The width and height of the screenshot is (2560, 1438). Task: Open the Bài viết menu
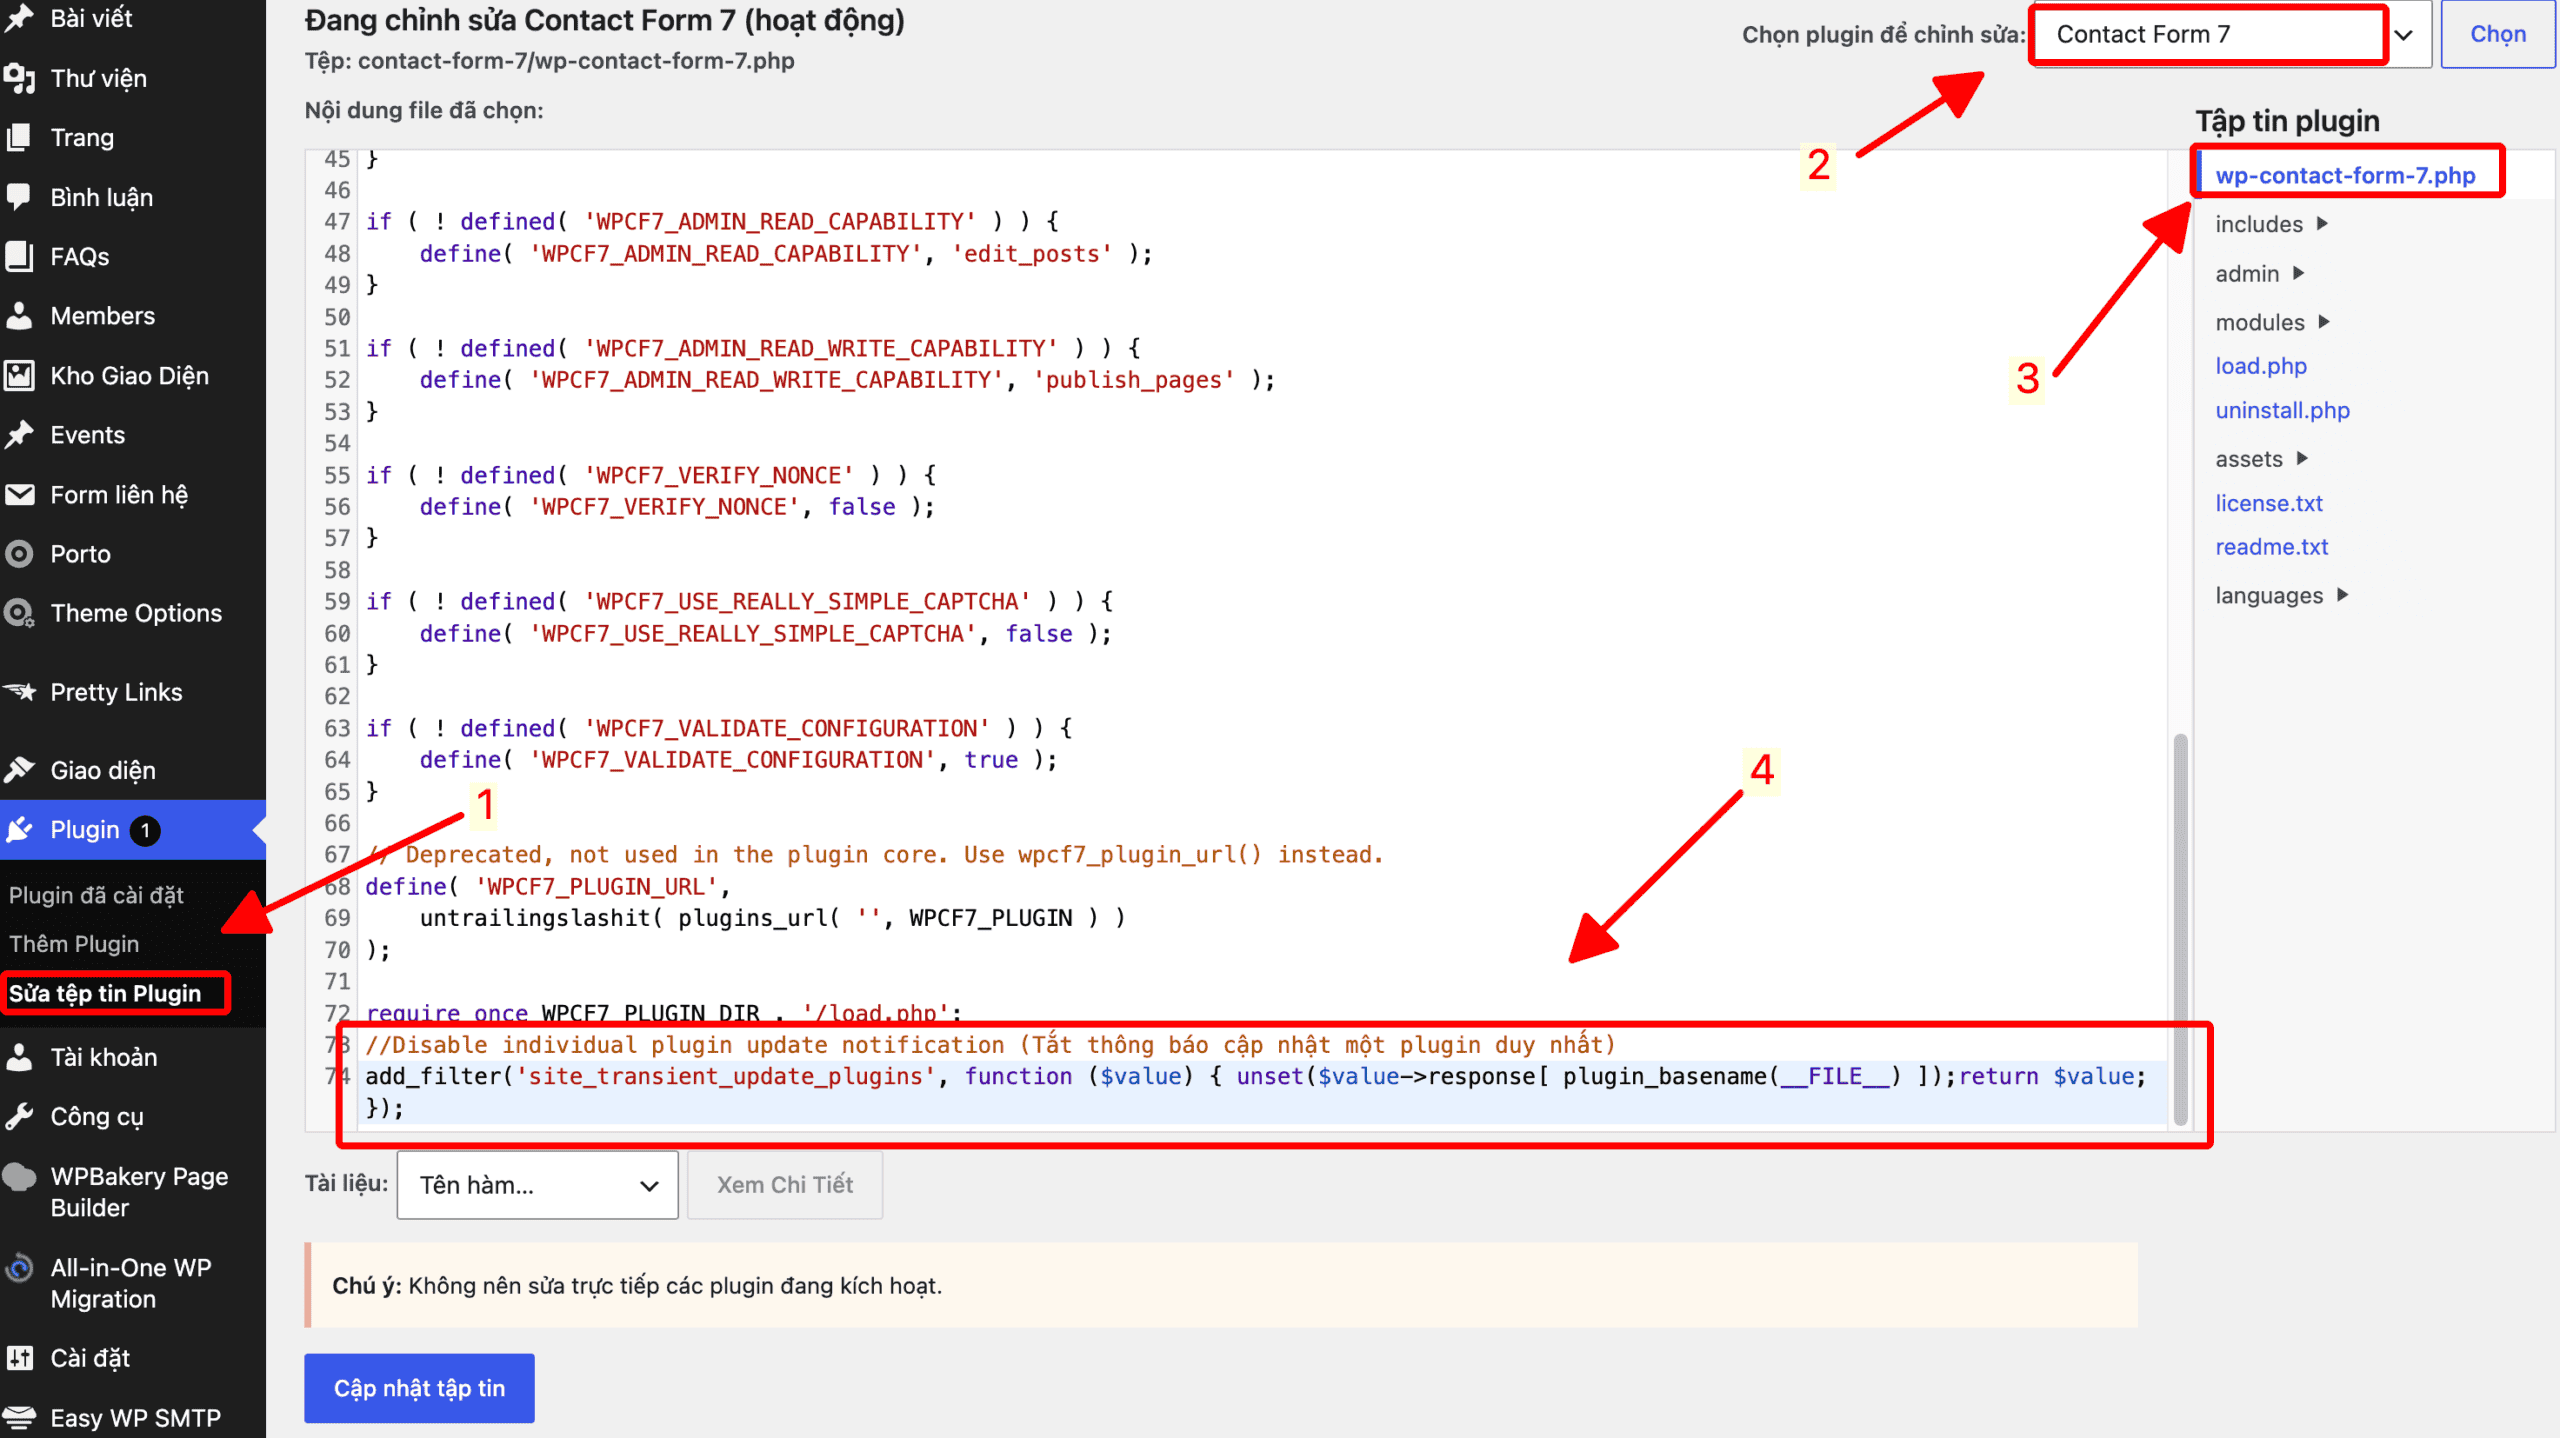pyautogui.click(x=91, y=18)
